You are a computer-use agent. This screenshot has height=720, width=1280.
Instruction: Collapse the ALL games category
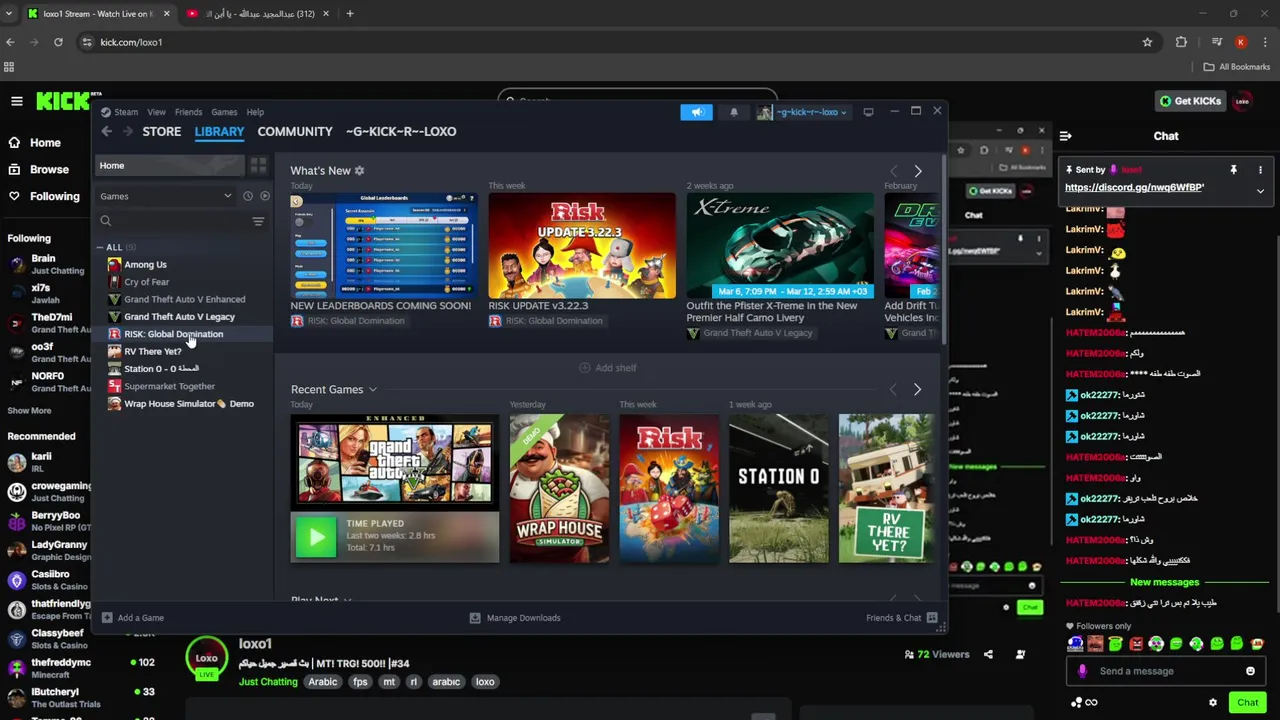click(100, 247)
